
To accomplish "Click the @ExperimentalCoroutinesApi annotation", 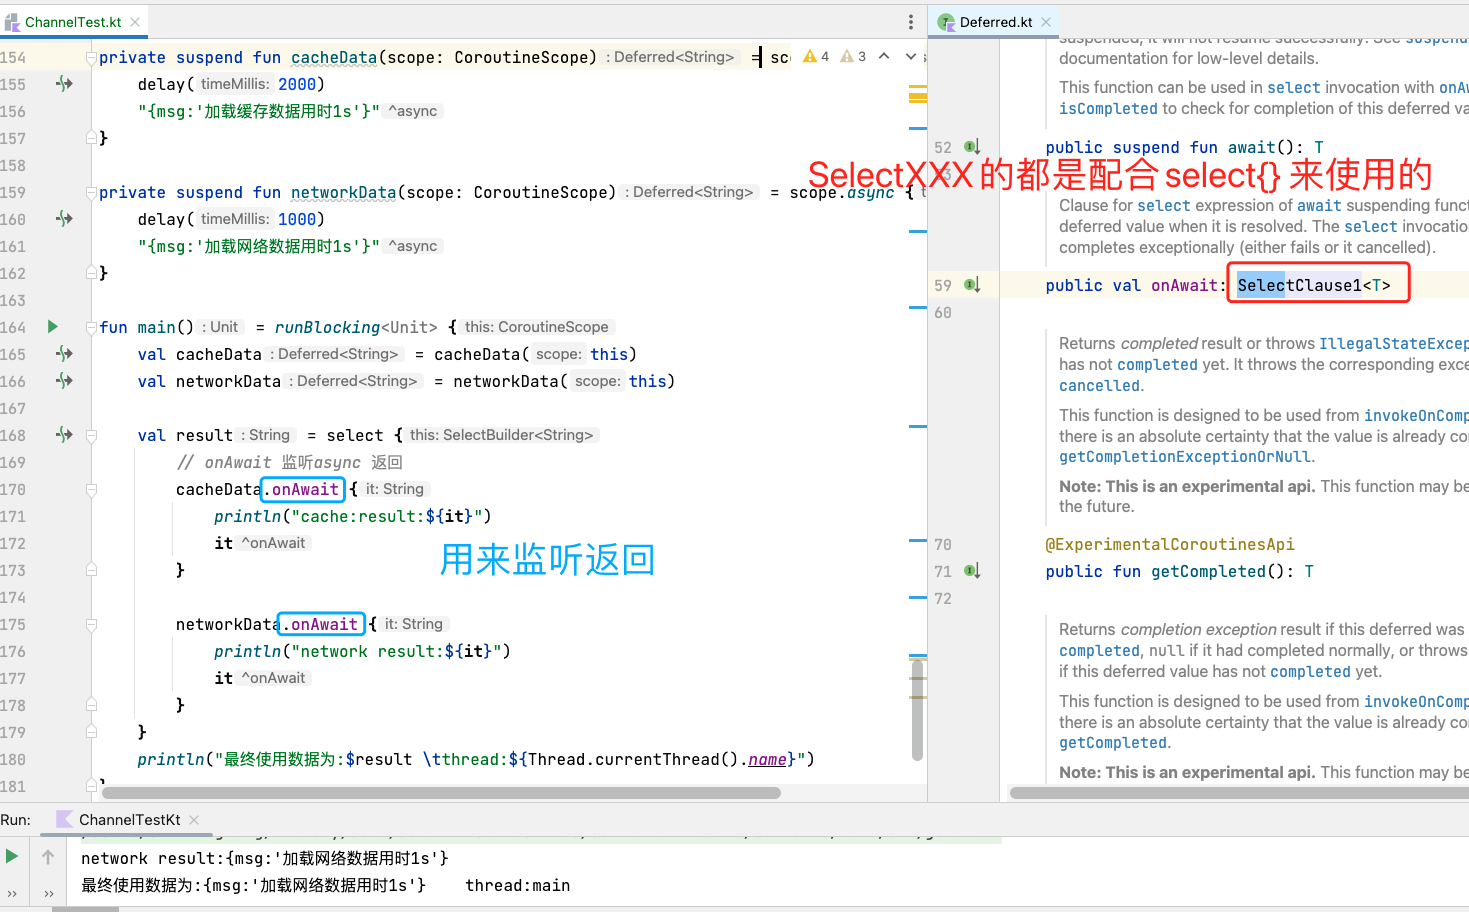I will pos(1170,544).
